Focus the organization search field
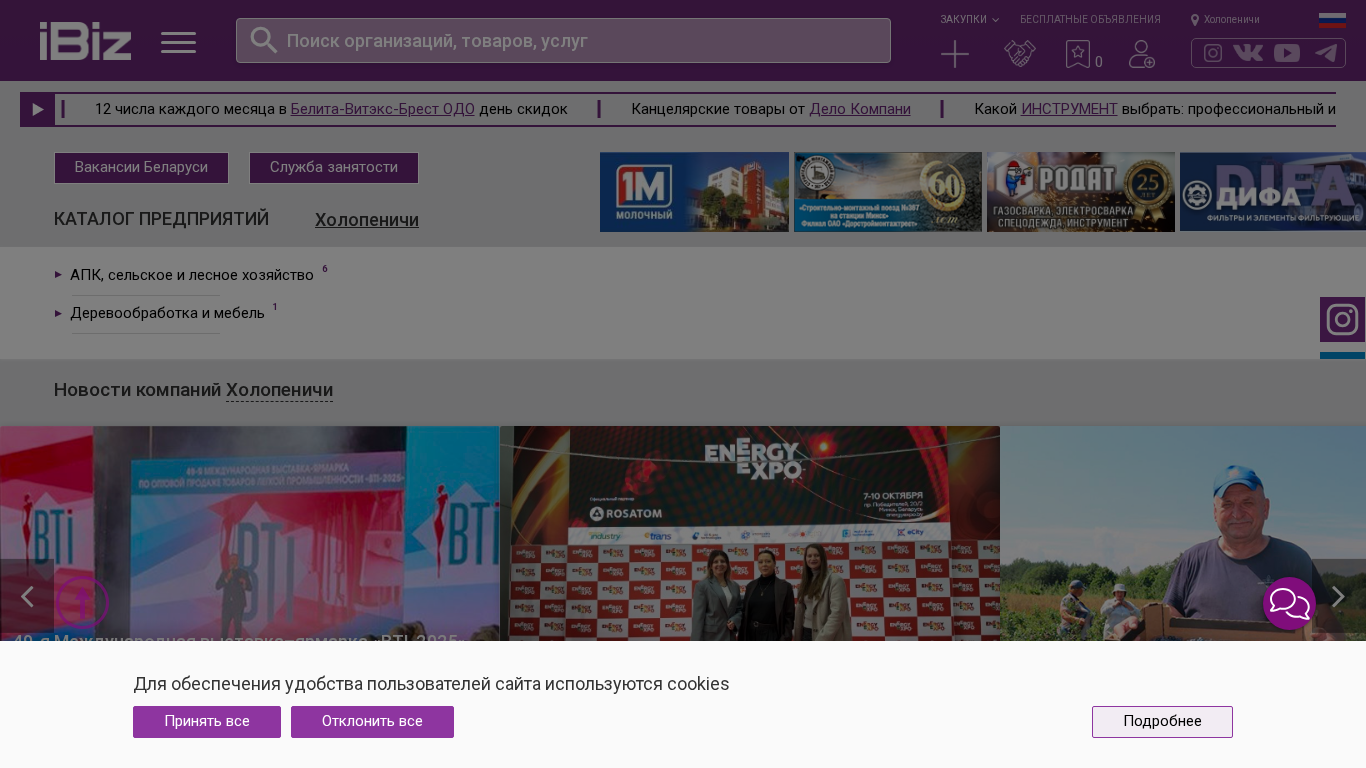This screenshot has width=1366, height=768. pyautogui.click(x=563, y=40)
